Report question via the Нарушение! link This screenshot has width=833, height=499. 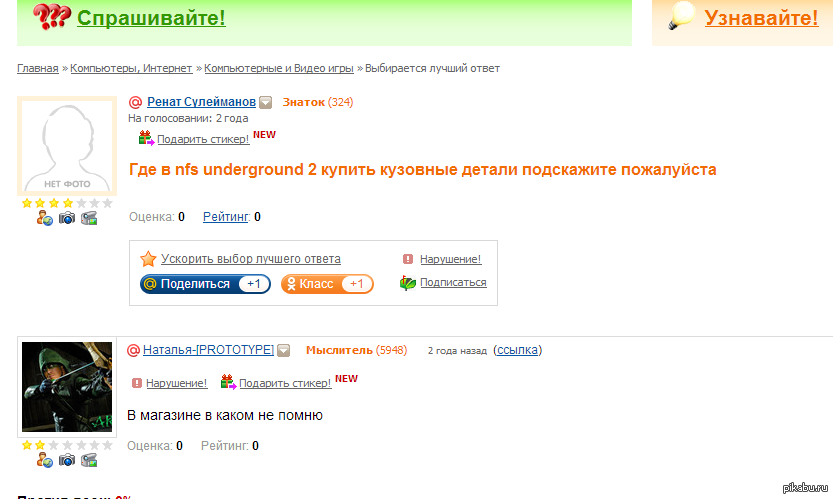[x=450, y=259]
